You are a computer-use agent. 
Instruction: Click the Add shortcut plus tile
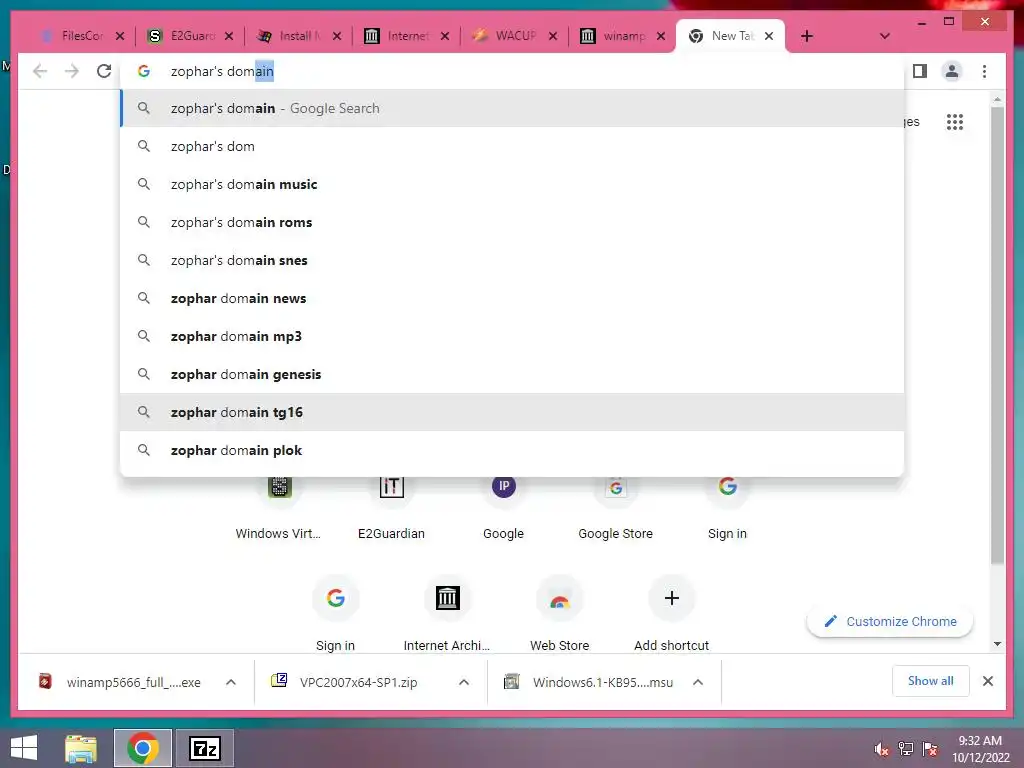(x=671, y=611)
